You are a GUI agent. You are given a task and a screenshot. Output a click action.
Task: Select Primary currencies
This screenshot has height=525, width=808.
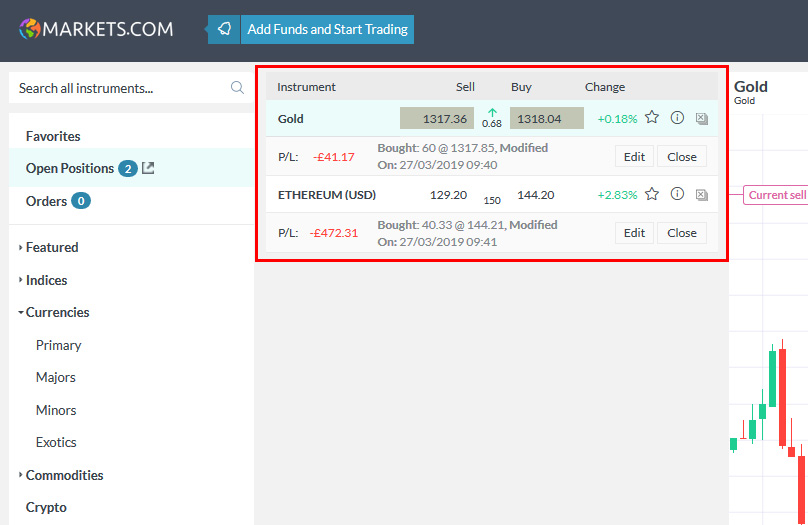coord(58,345)
